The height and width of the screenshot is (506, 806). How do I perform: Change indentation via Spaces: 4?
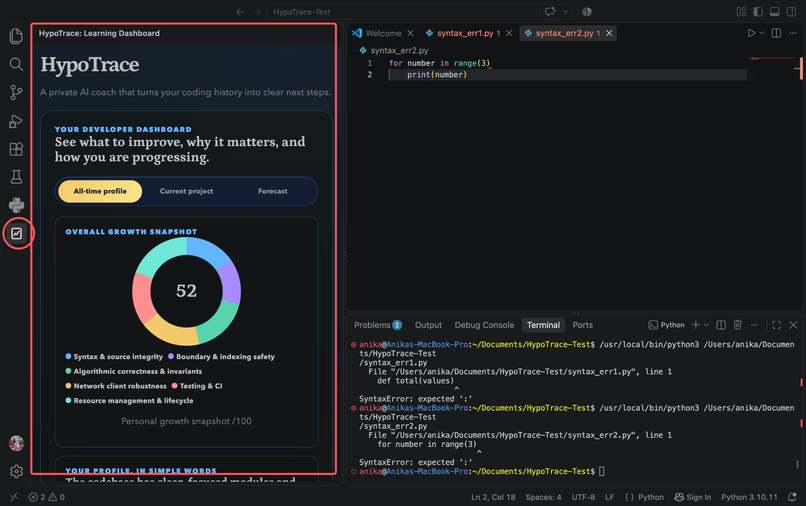pyautogui.click(x=543, y=497)
